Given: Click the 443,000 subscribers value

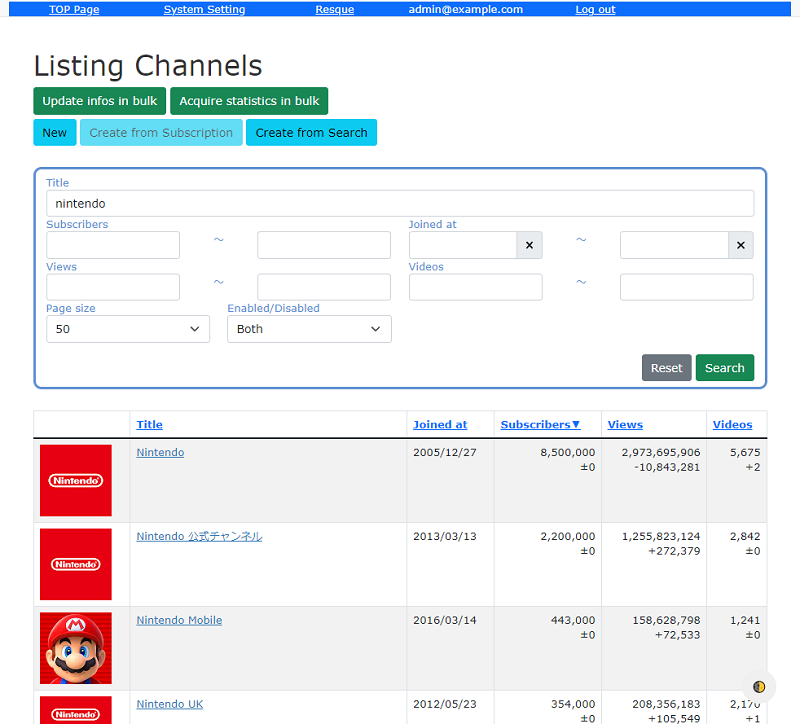Looking at the screenshot, I should coord(572,620).
